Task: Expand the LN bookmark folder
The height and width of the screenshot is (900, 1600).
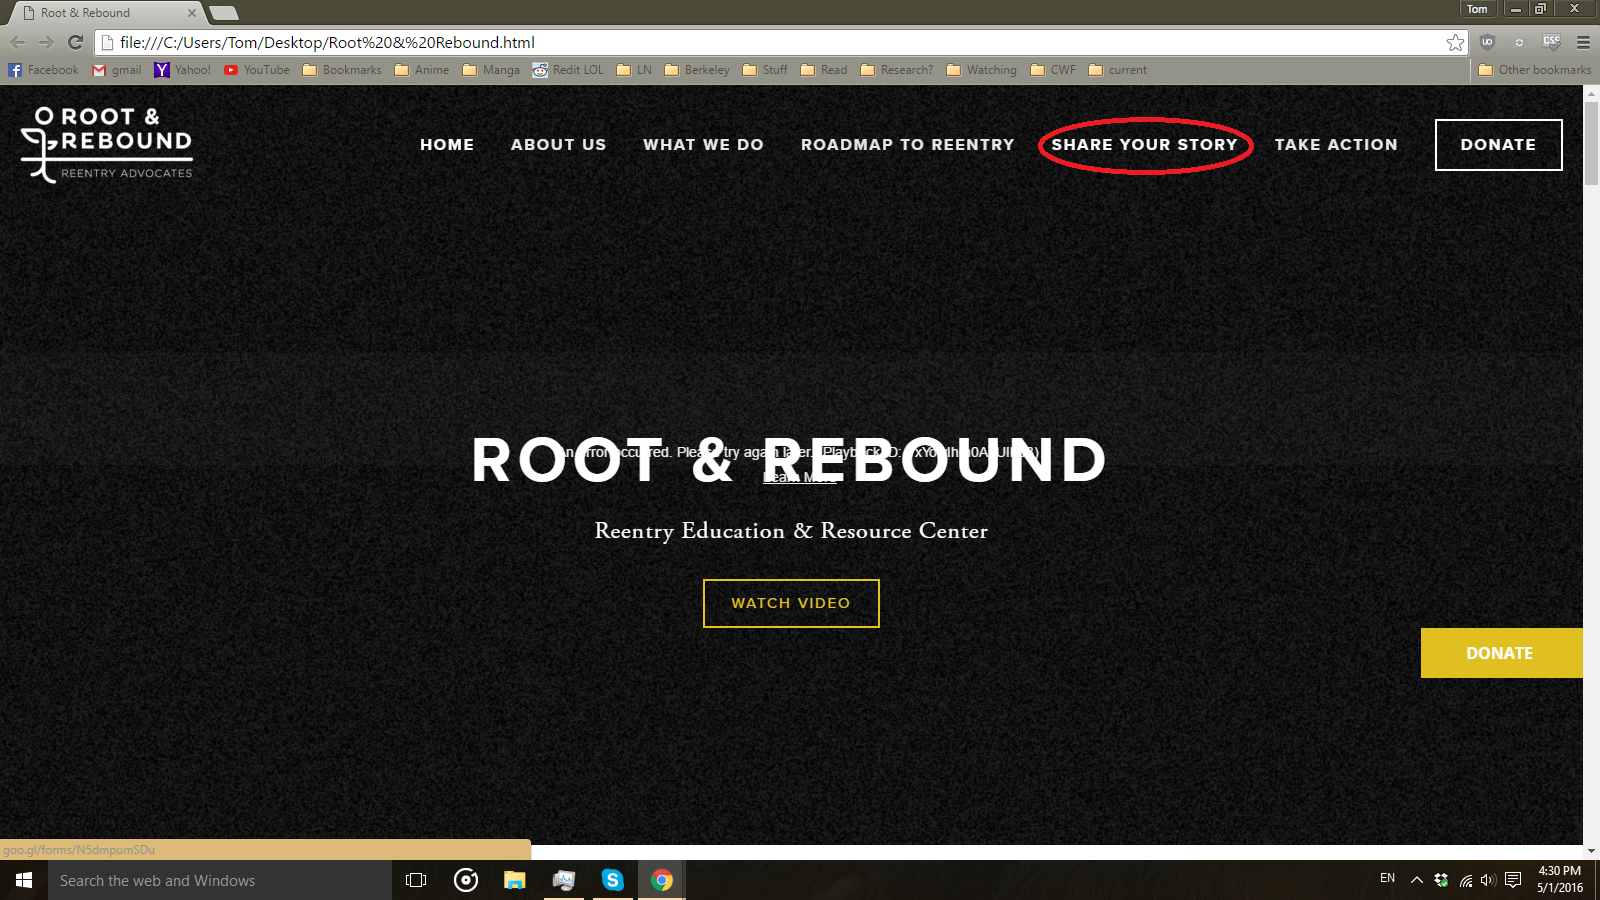Action: [634, 70]
